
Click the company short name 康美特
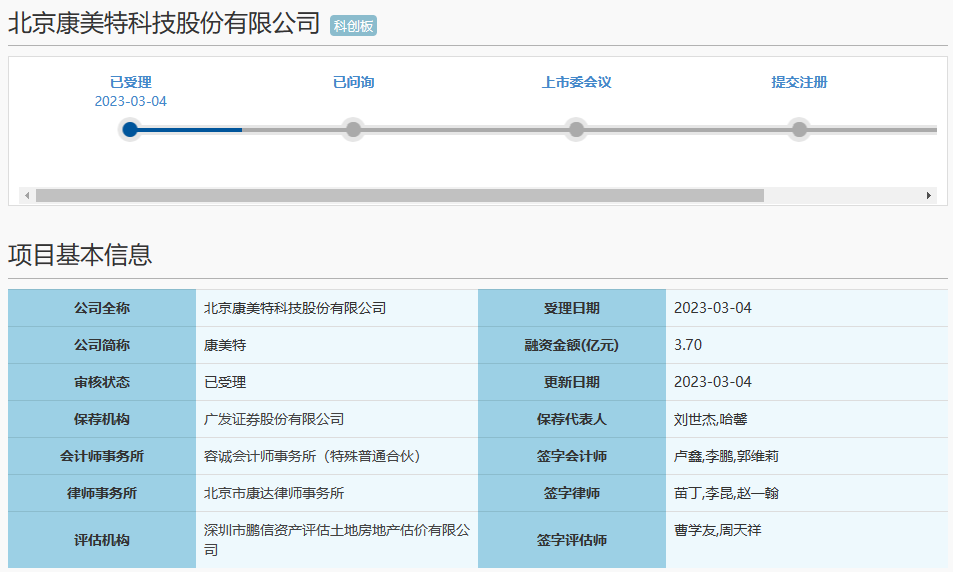225,345
